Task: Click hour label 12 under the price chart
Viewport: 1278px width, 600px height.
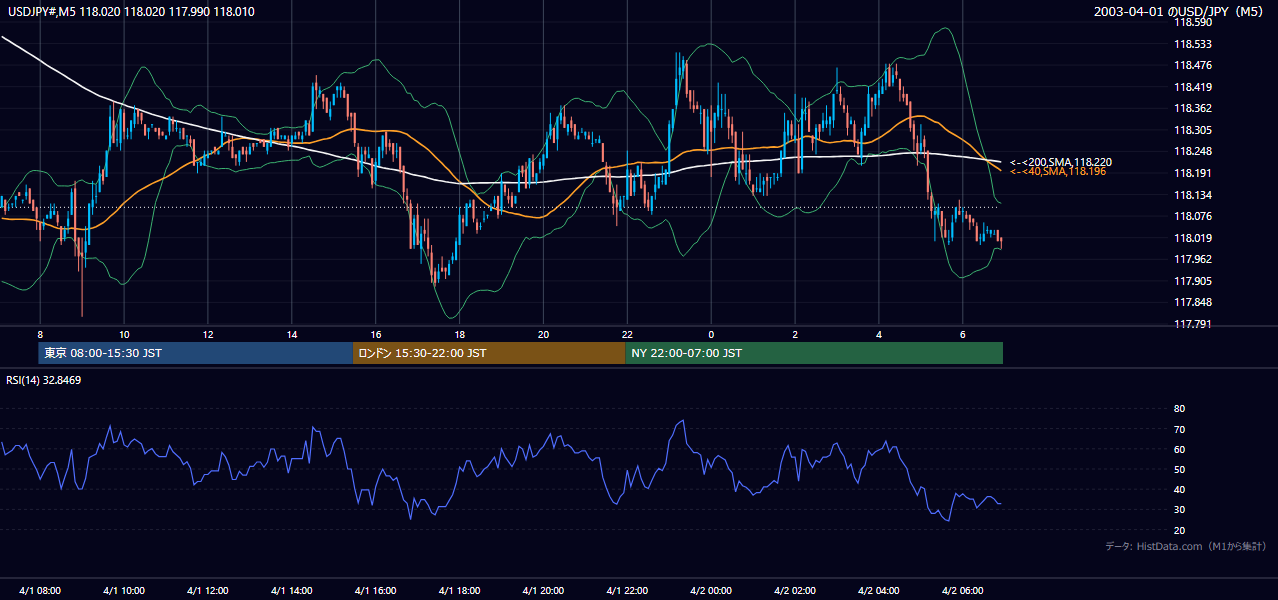Action: [x=208, y=334]
